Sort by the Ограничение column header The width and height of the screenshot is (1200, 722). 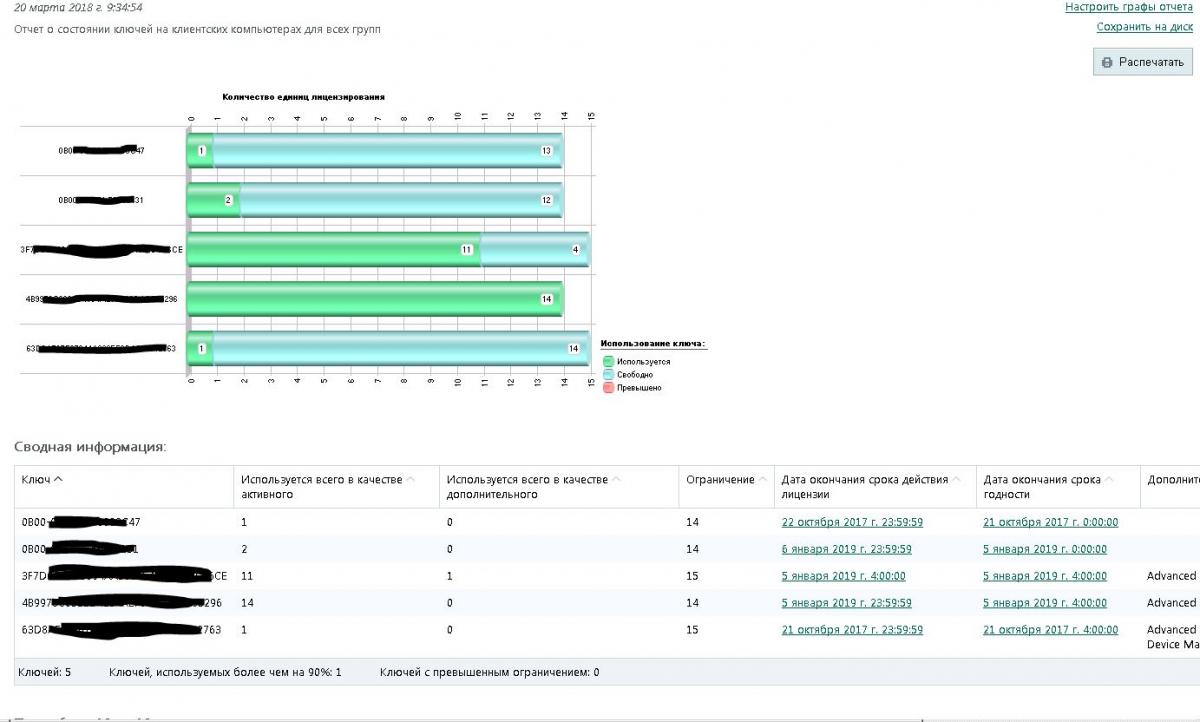point(726,480)
